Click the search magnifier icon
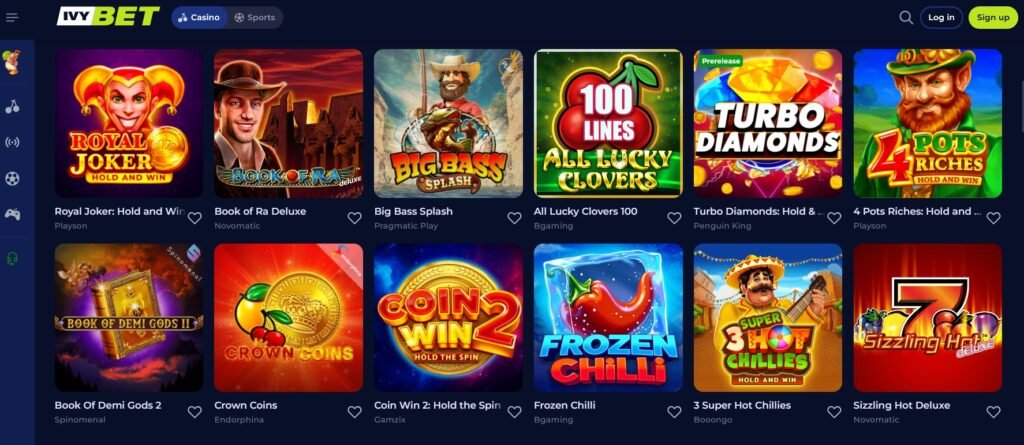The height and width of the screenshot is (445, 1024). click(906, 18)
